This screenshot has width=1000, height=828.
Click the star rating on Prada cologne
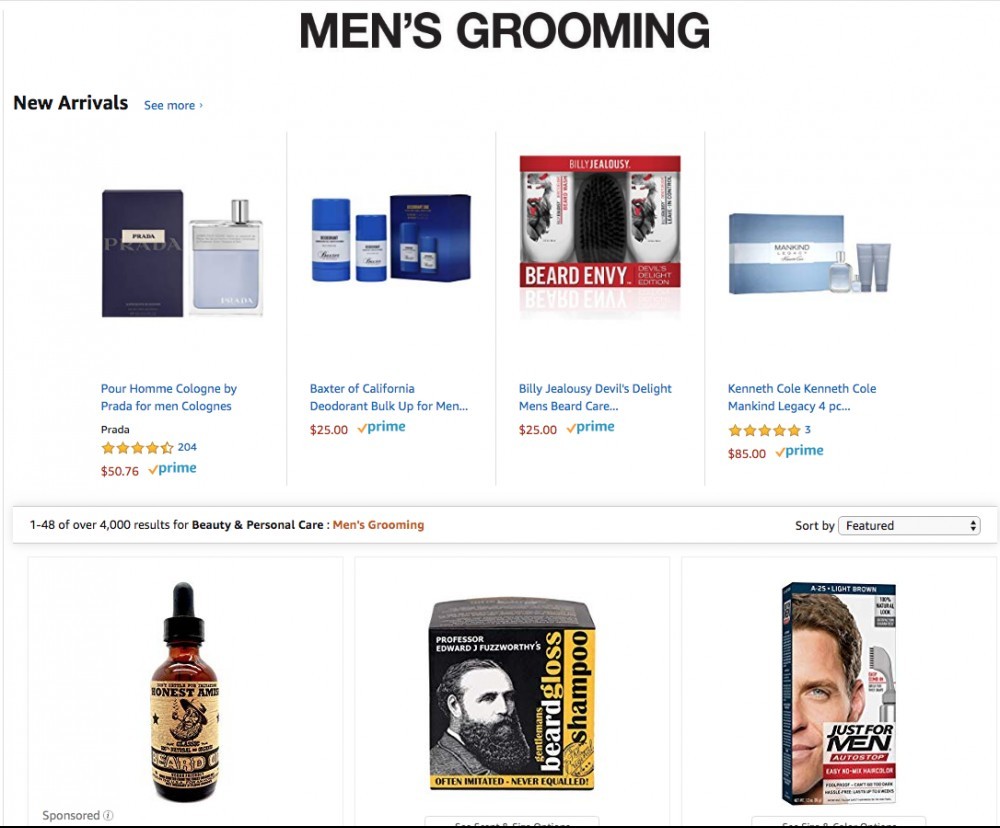(137, 448)
